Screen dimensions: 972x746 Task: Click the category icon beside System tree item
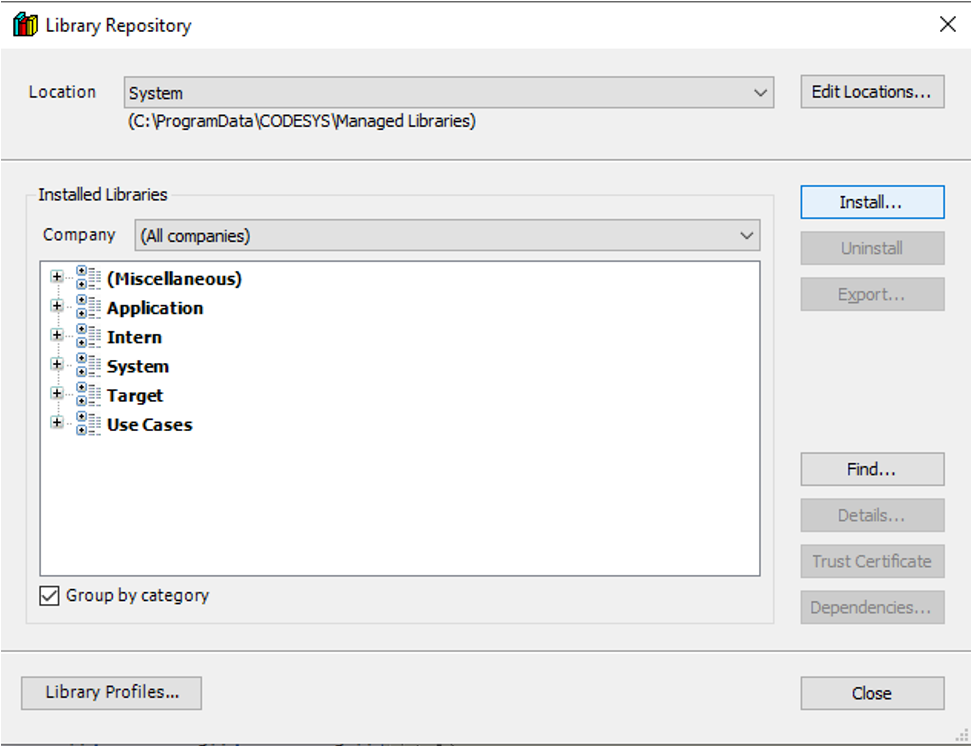click(88, 365)
